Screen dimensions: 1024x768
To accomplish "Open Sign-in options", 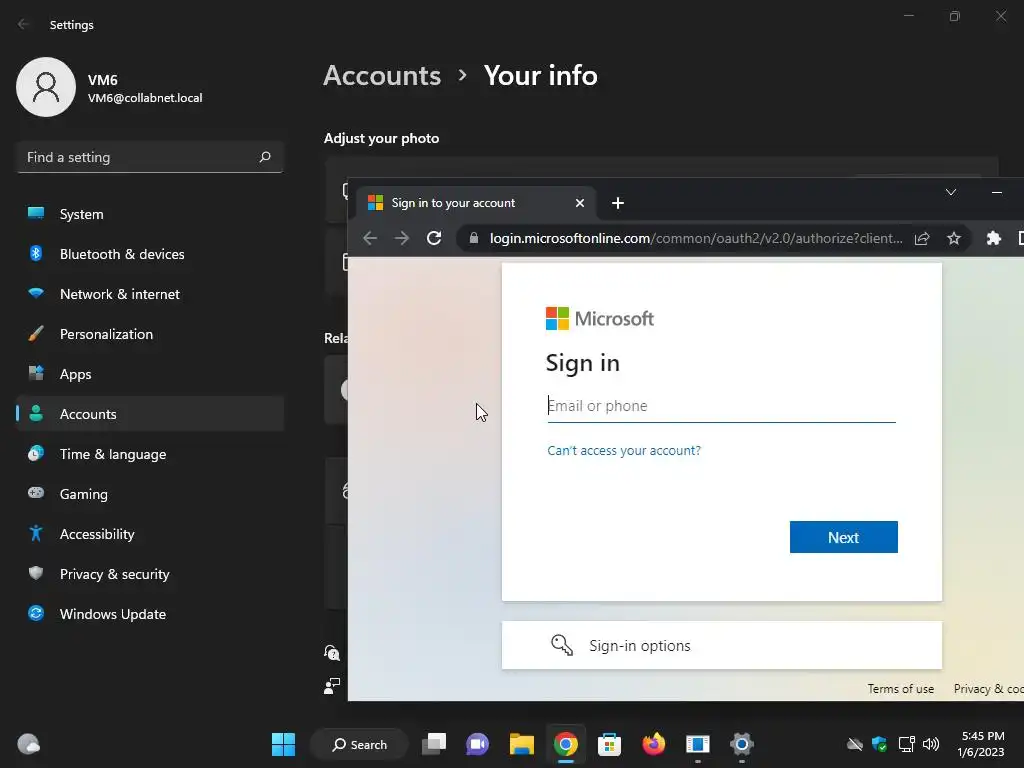I will pyautogui.click(x=722, y=645).
